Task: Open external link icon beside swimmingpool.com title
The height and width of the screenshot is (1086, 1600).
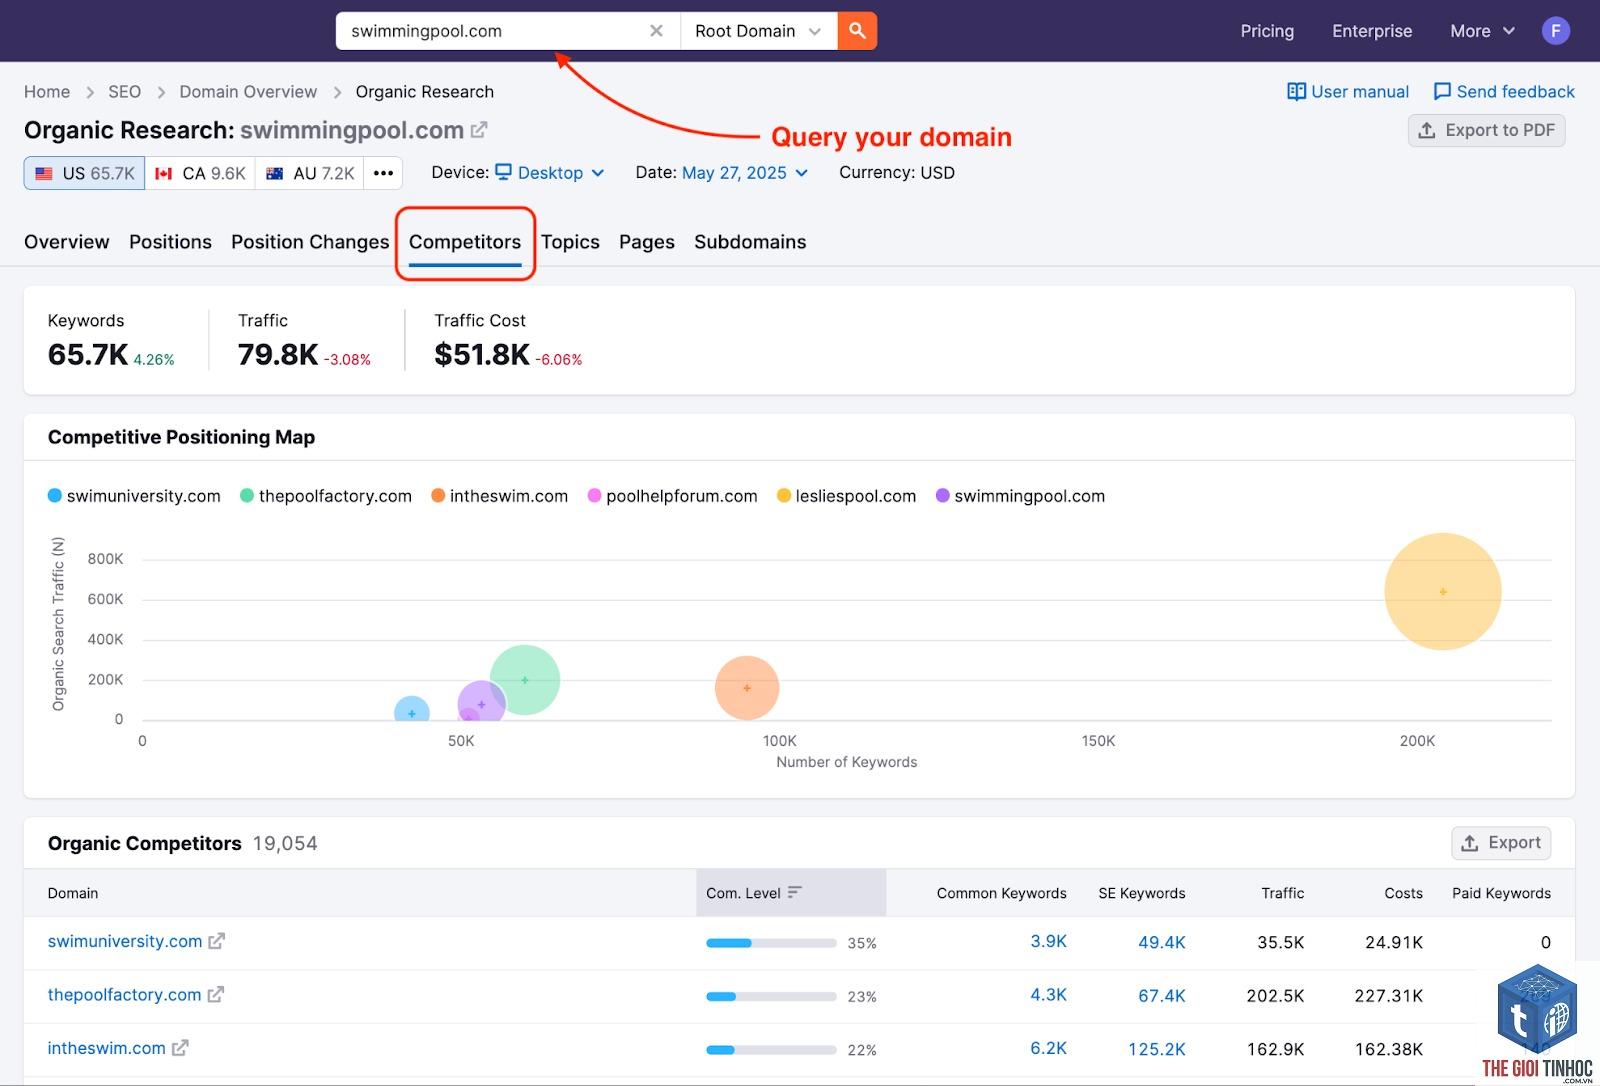Action: pos(479,130)
